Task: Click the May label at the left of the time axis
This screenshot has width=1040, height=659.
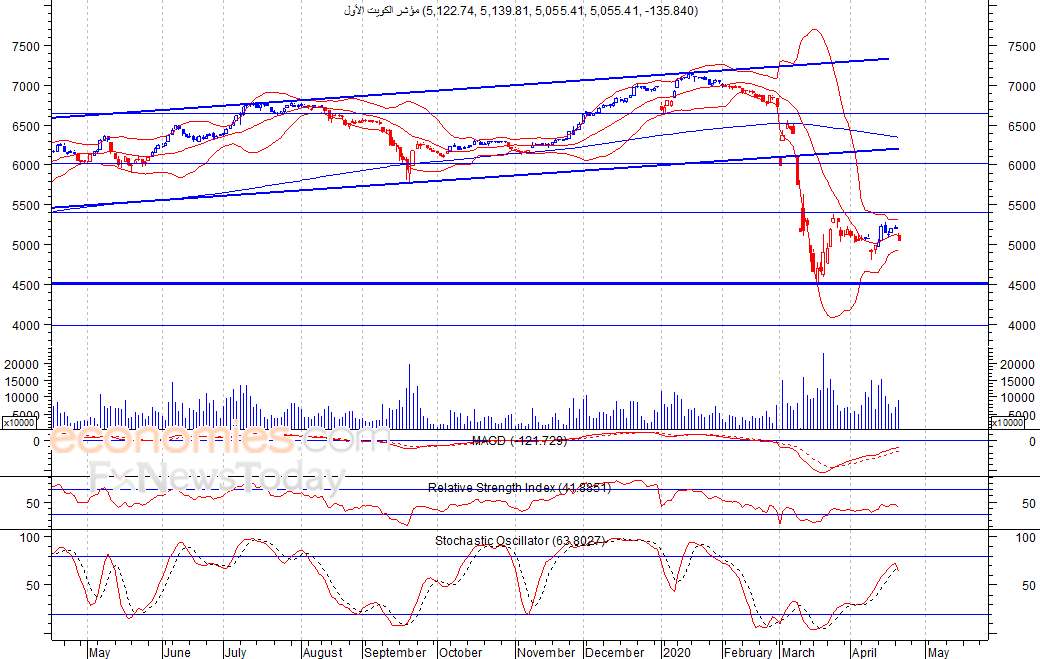Action: (x=99, y=652)
